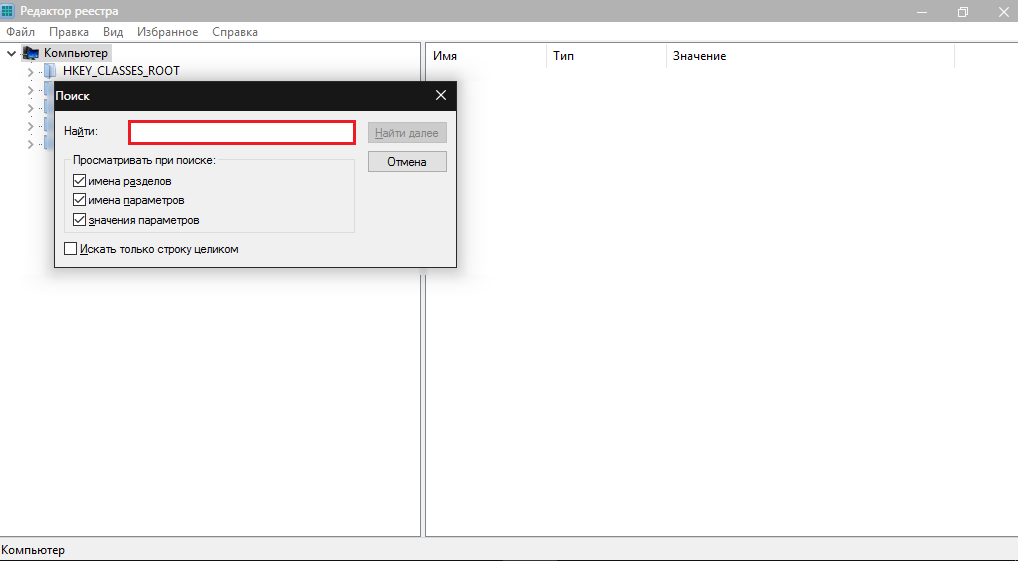Collapse the Компьютер tree node
1018x561 pixels.
click(x=11, y=53)
